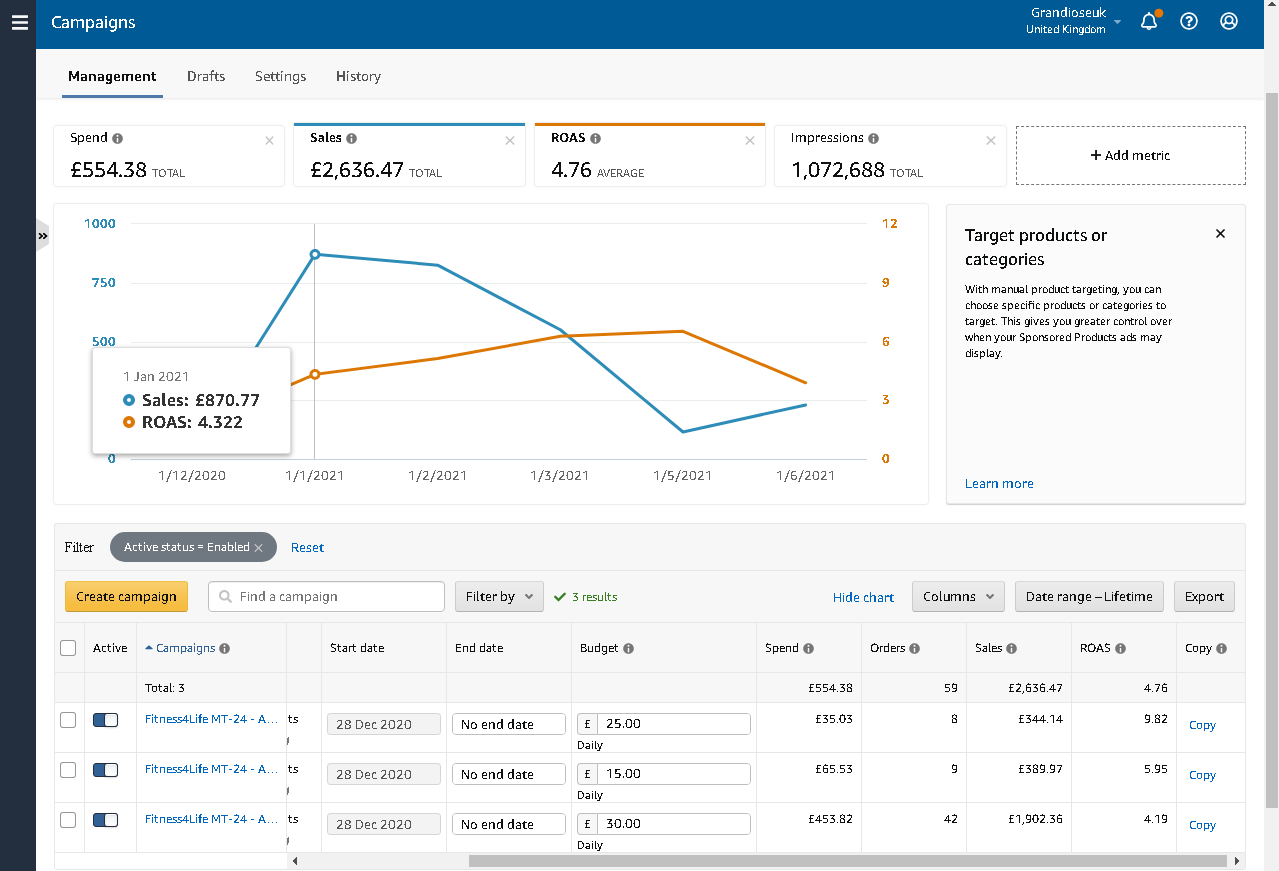
Task: Tick the select-all campaigns checkbox
Action: click(x=68, y=648)
